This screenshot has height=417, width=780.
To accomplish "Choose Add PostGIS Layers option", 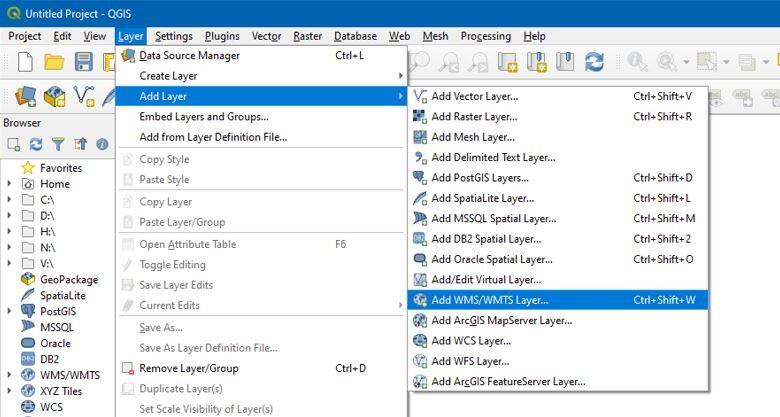I will coord(558,178).
